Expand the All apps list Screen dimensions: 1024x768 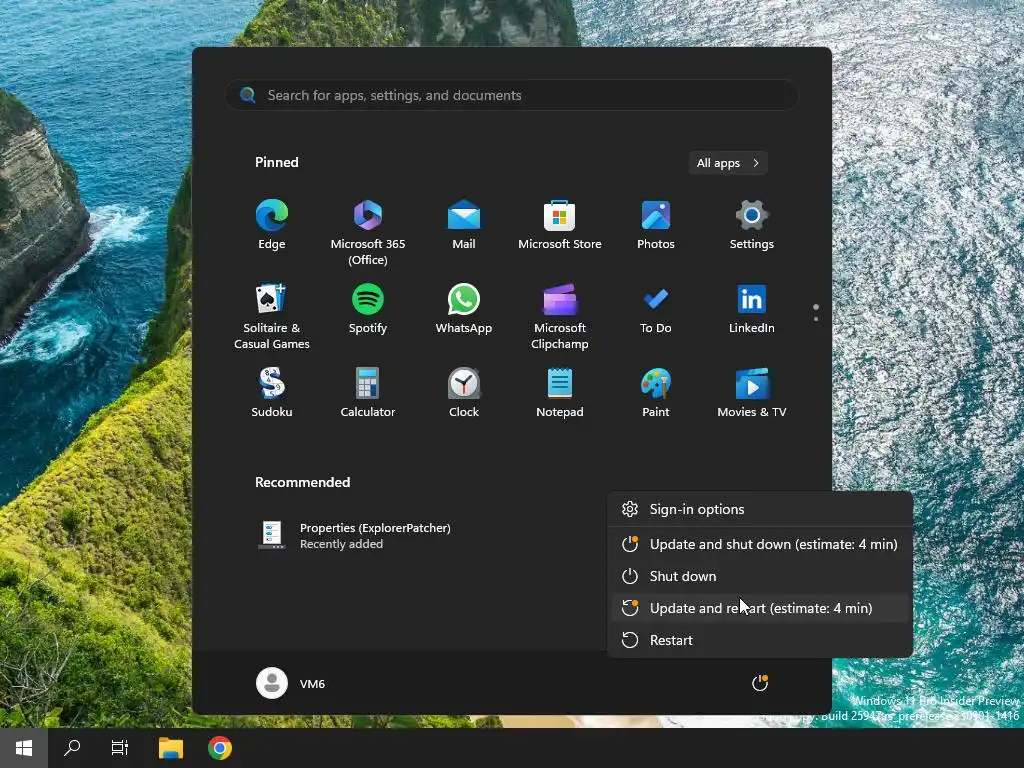728,163
